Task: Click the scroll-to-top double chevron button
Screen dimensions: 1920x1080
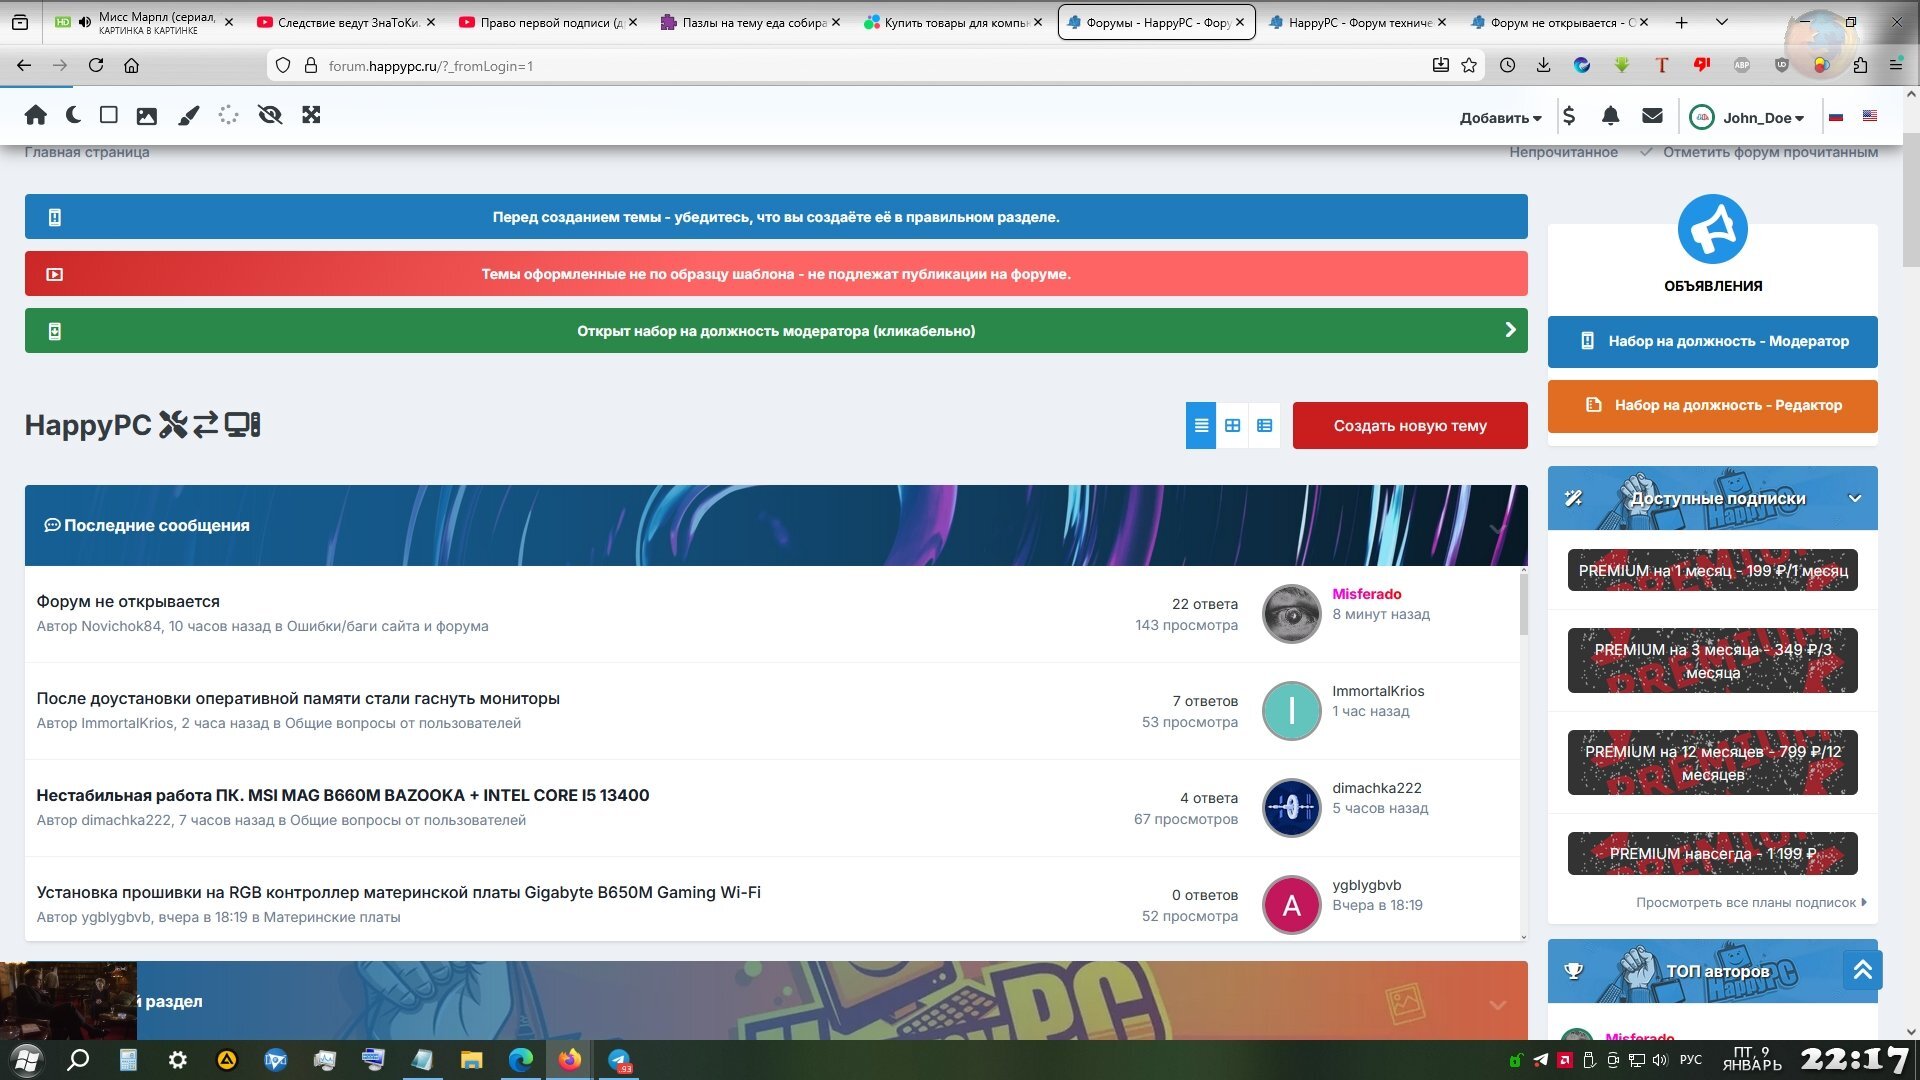Action: tap(1862, 970)
